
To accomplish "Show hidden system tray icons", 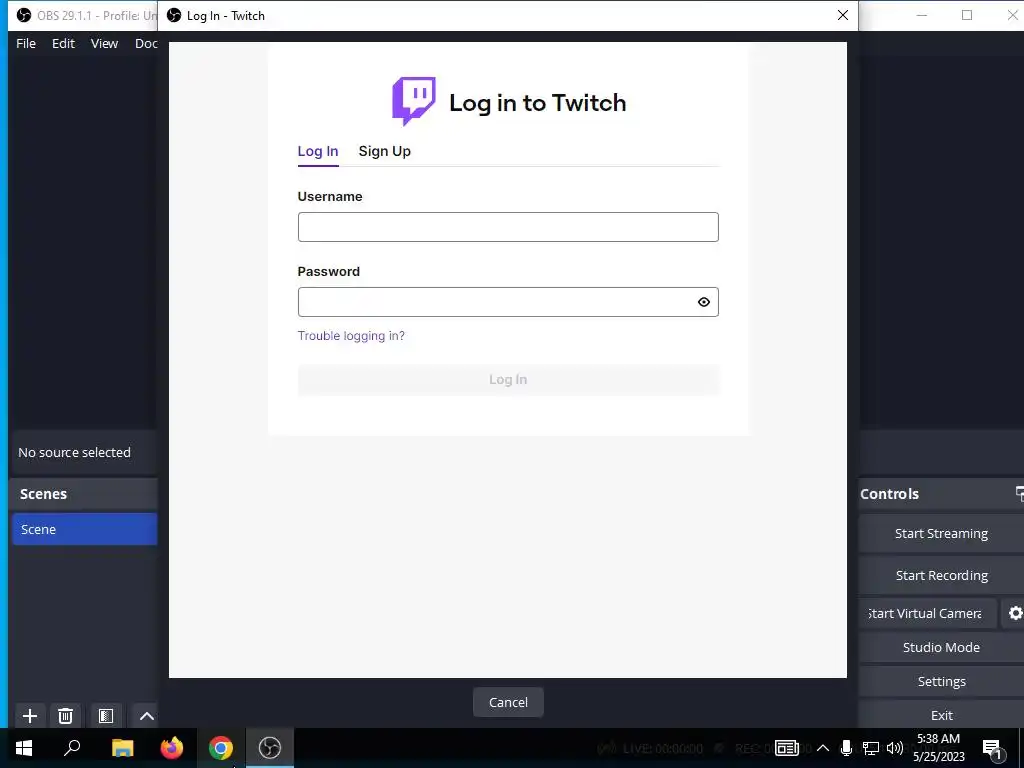I will click(823, 748).
